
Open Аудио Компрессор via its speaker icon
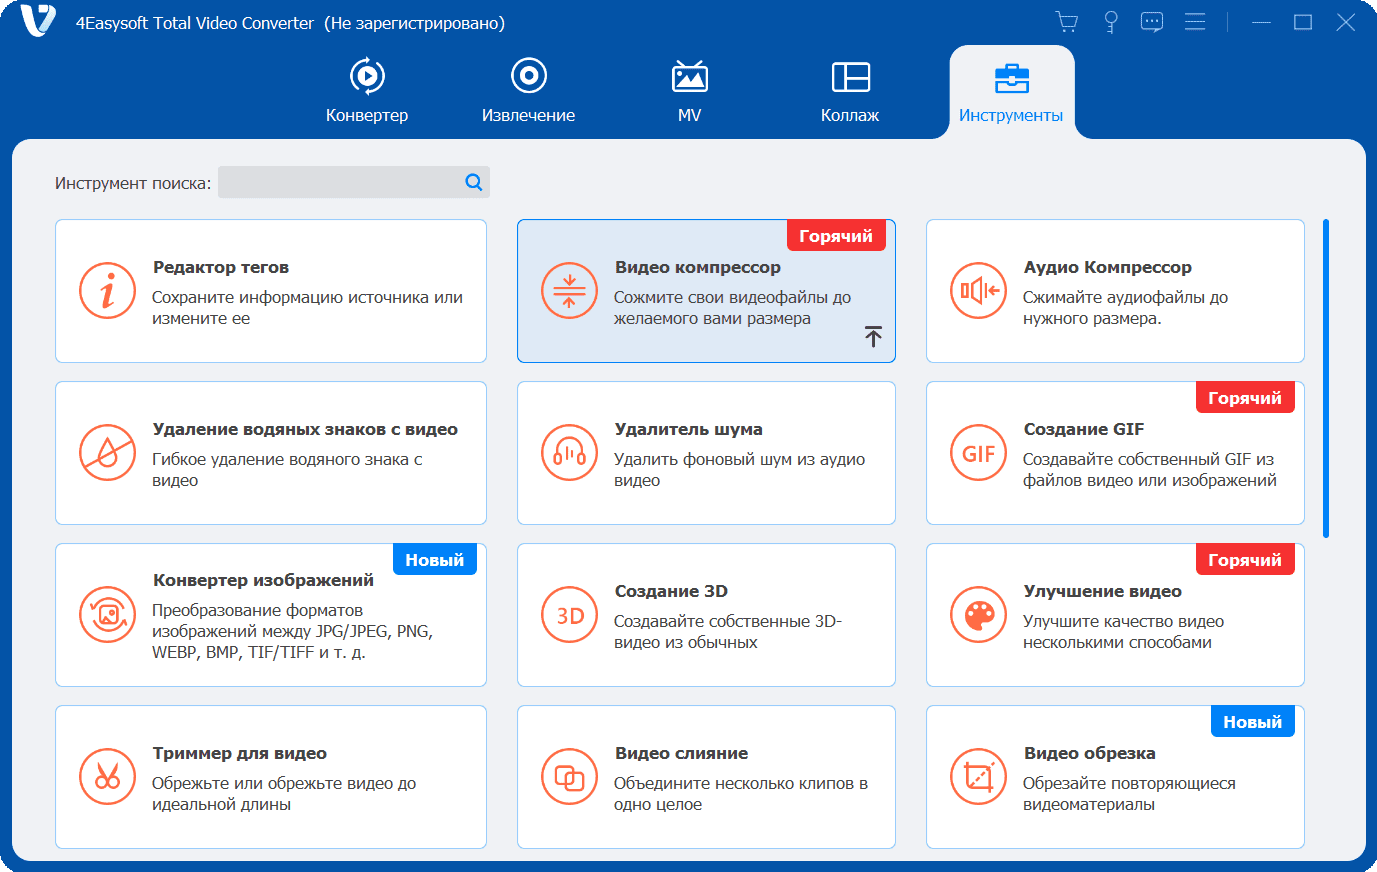(978, 291)
